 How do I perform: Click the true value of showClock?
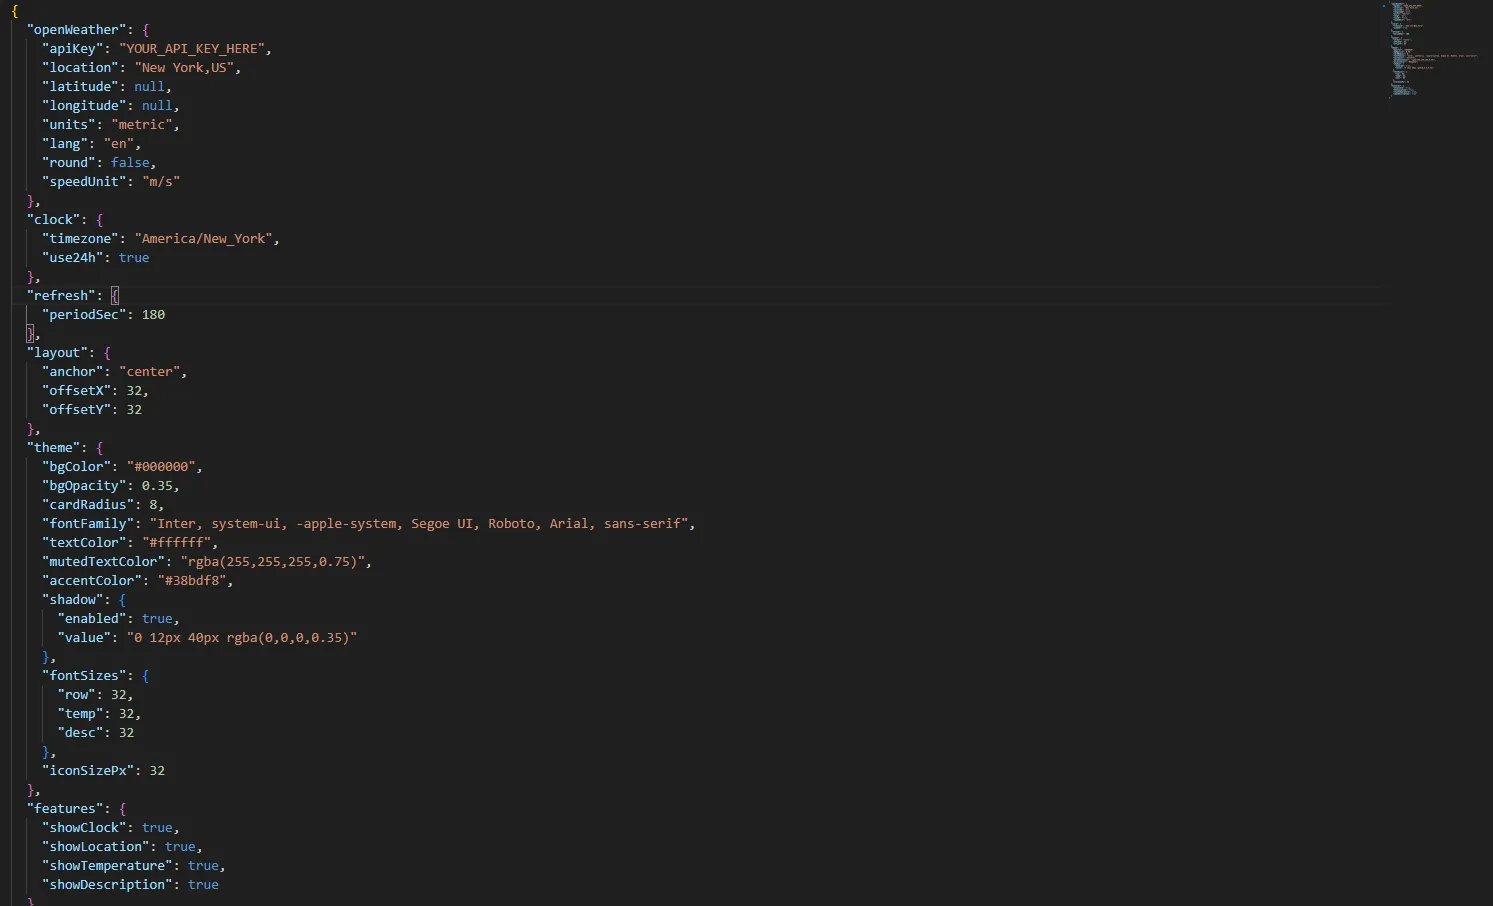pyautogui.click(x=158, y=827)
